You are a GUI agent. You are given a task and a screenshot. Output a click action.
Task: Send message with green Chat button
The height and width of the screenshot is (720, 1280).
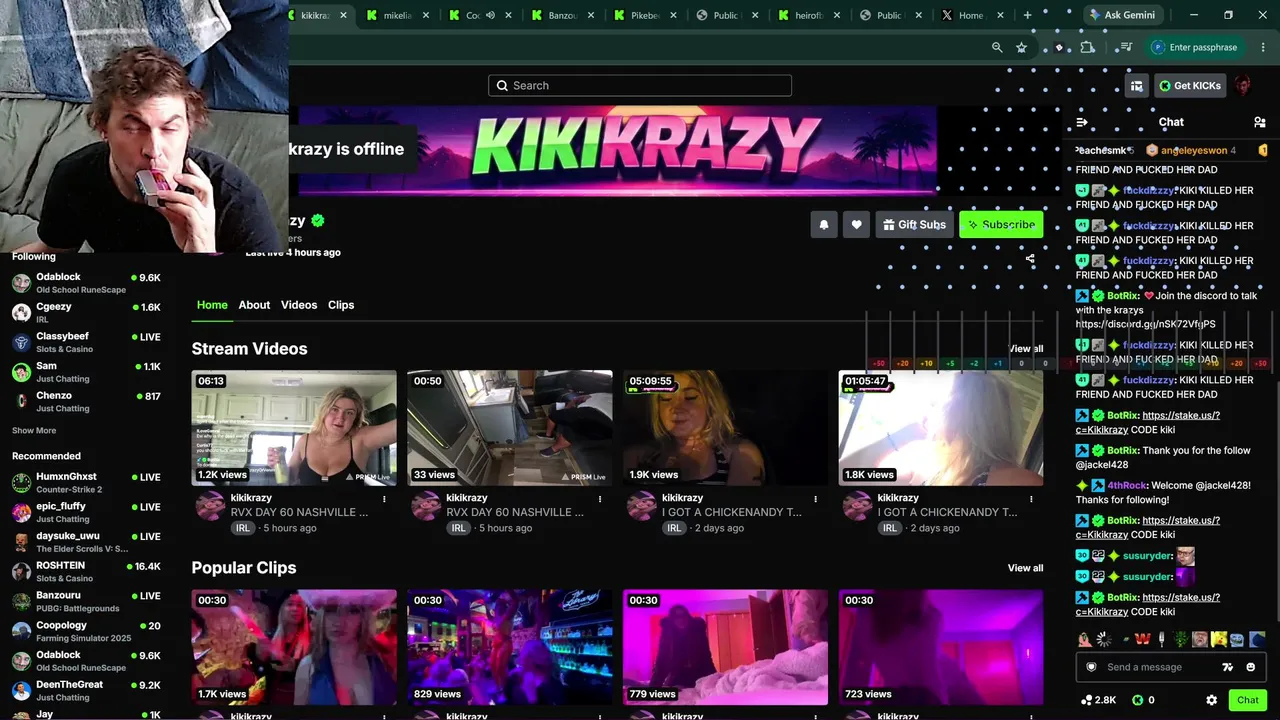click(x=1247, y=700)
